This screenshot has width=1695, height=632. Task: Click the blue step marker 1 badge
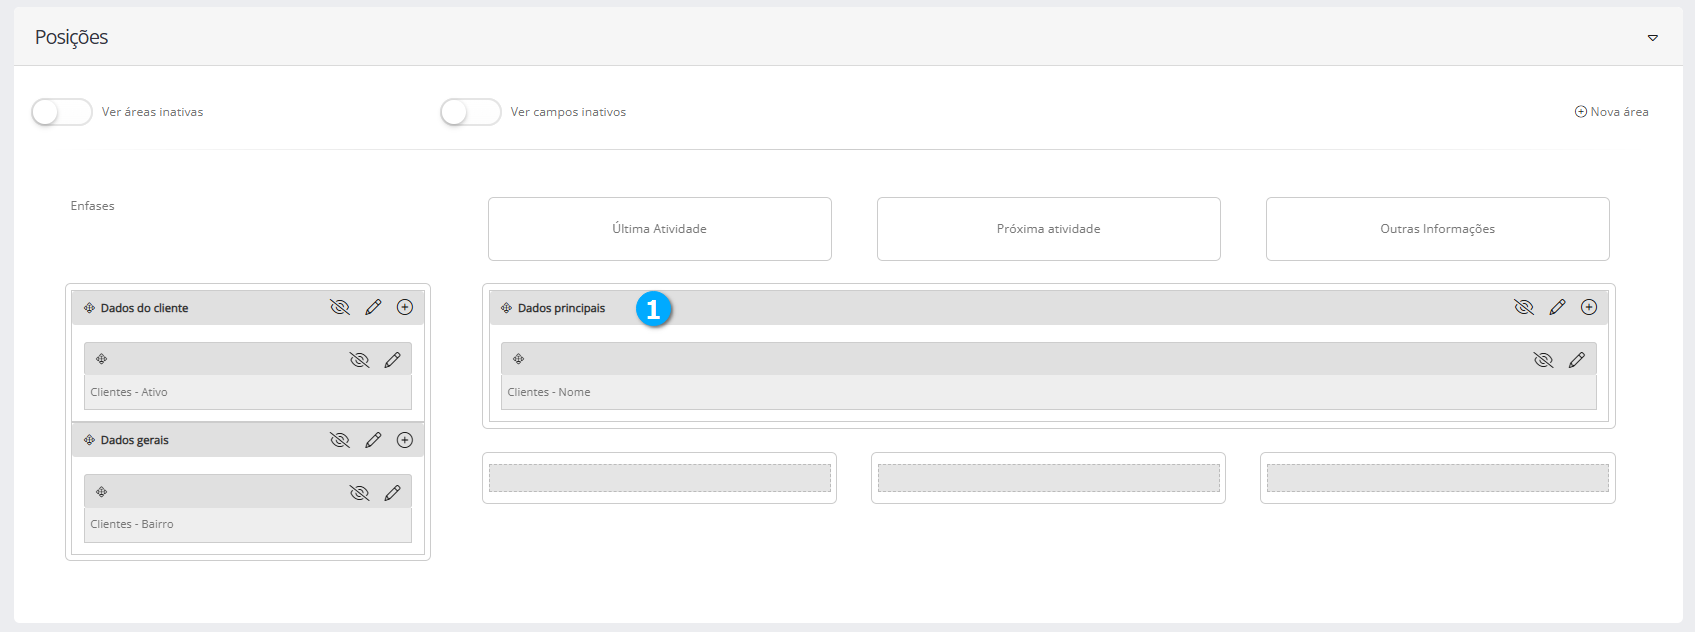(x=654, y=310)
